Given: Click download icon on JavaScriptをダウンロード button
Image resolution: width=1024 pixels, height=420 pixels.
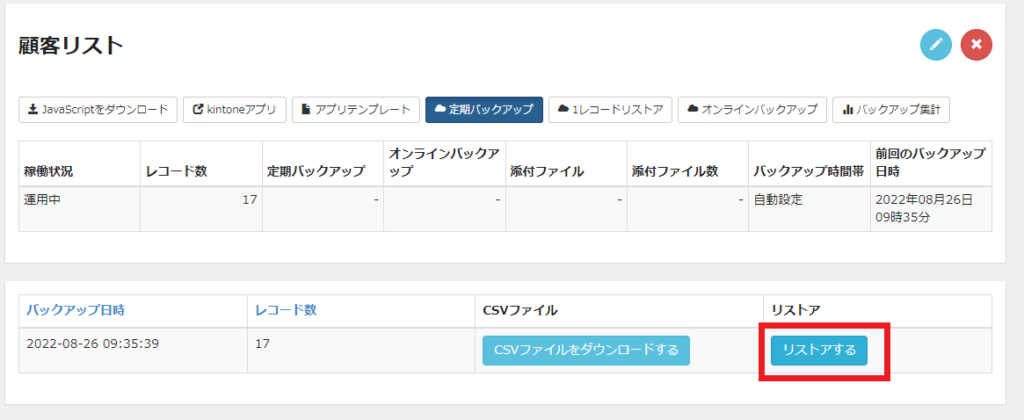Looking at the screenshot, I should click(32, 110).
